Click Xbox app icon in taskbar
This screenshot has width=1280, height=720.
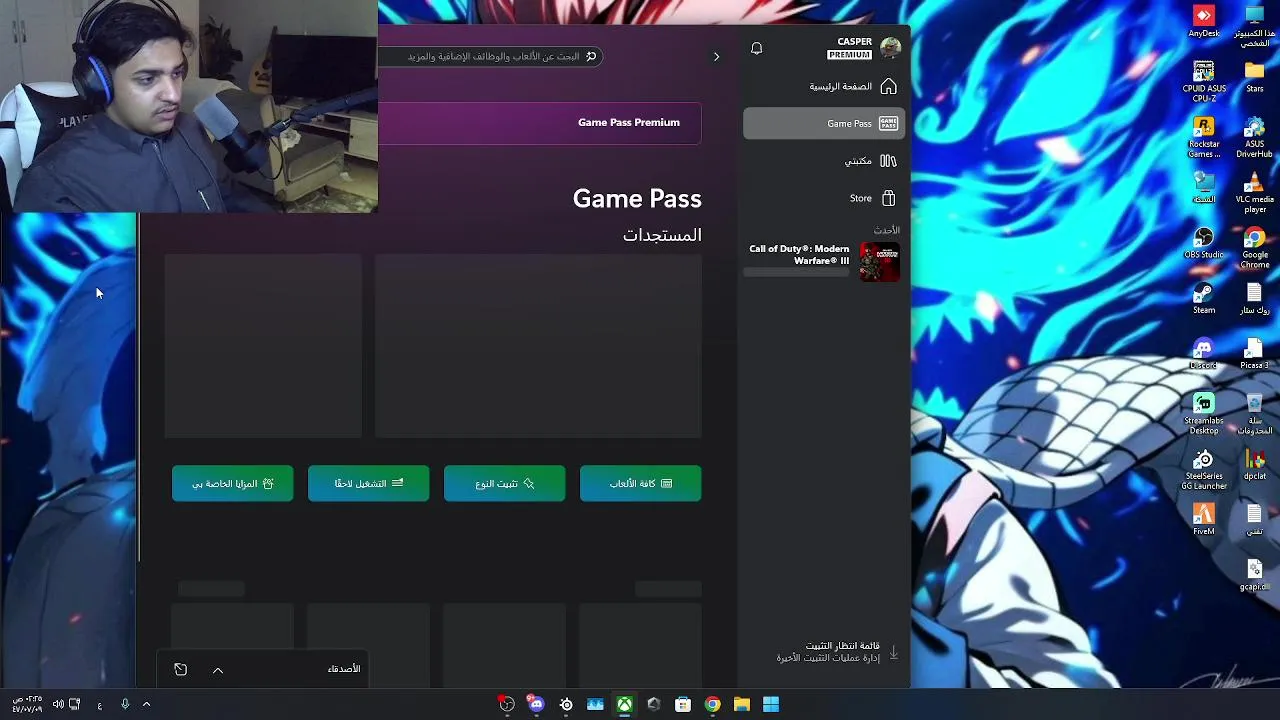(x=624, y=705)
